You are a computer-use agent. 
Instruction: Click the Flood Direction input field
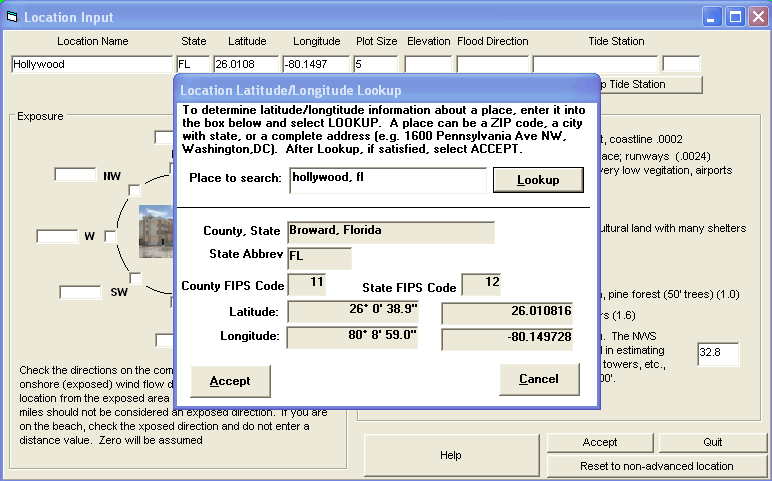pos(492,64)
